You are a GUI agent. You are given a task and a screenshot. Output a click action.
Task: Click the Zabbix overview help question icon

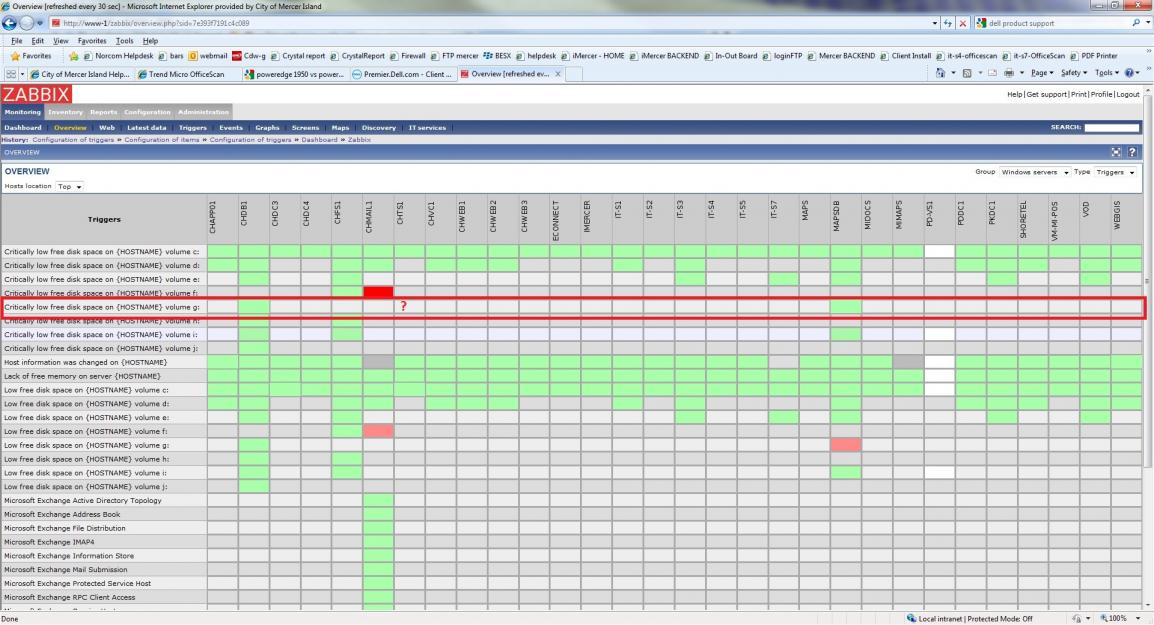[x=1132, y=152]
